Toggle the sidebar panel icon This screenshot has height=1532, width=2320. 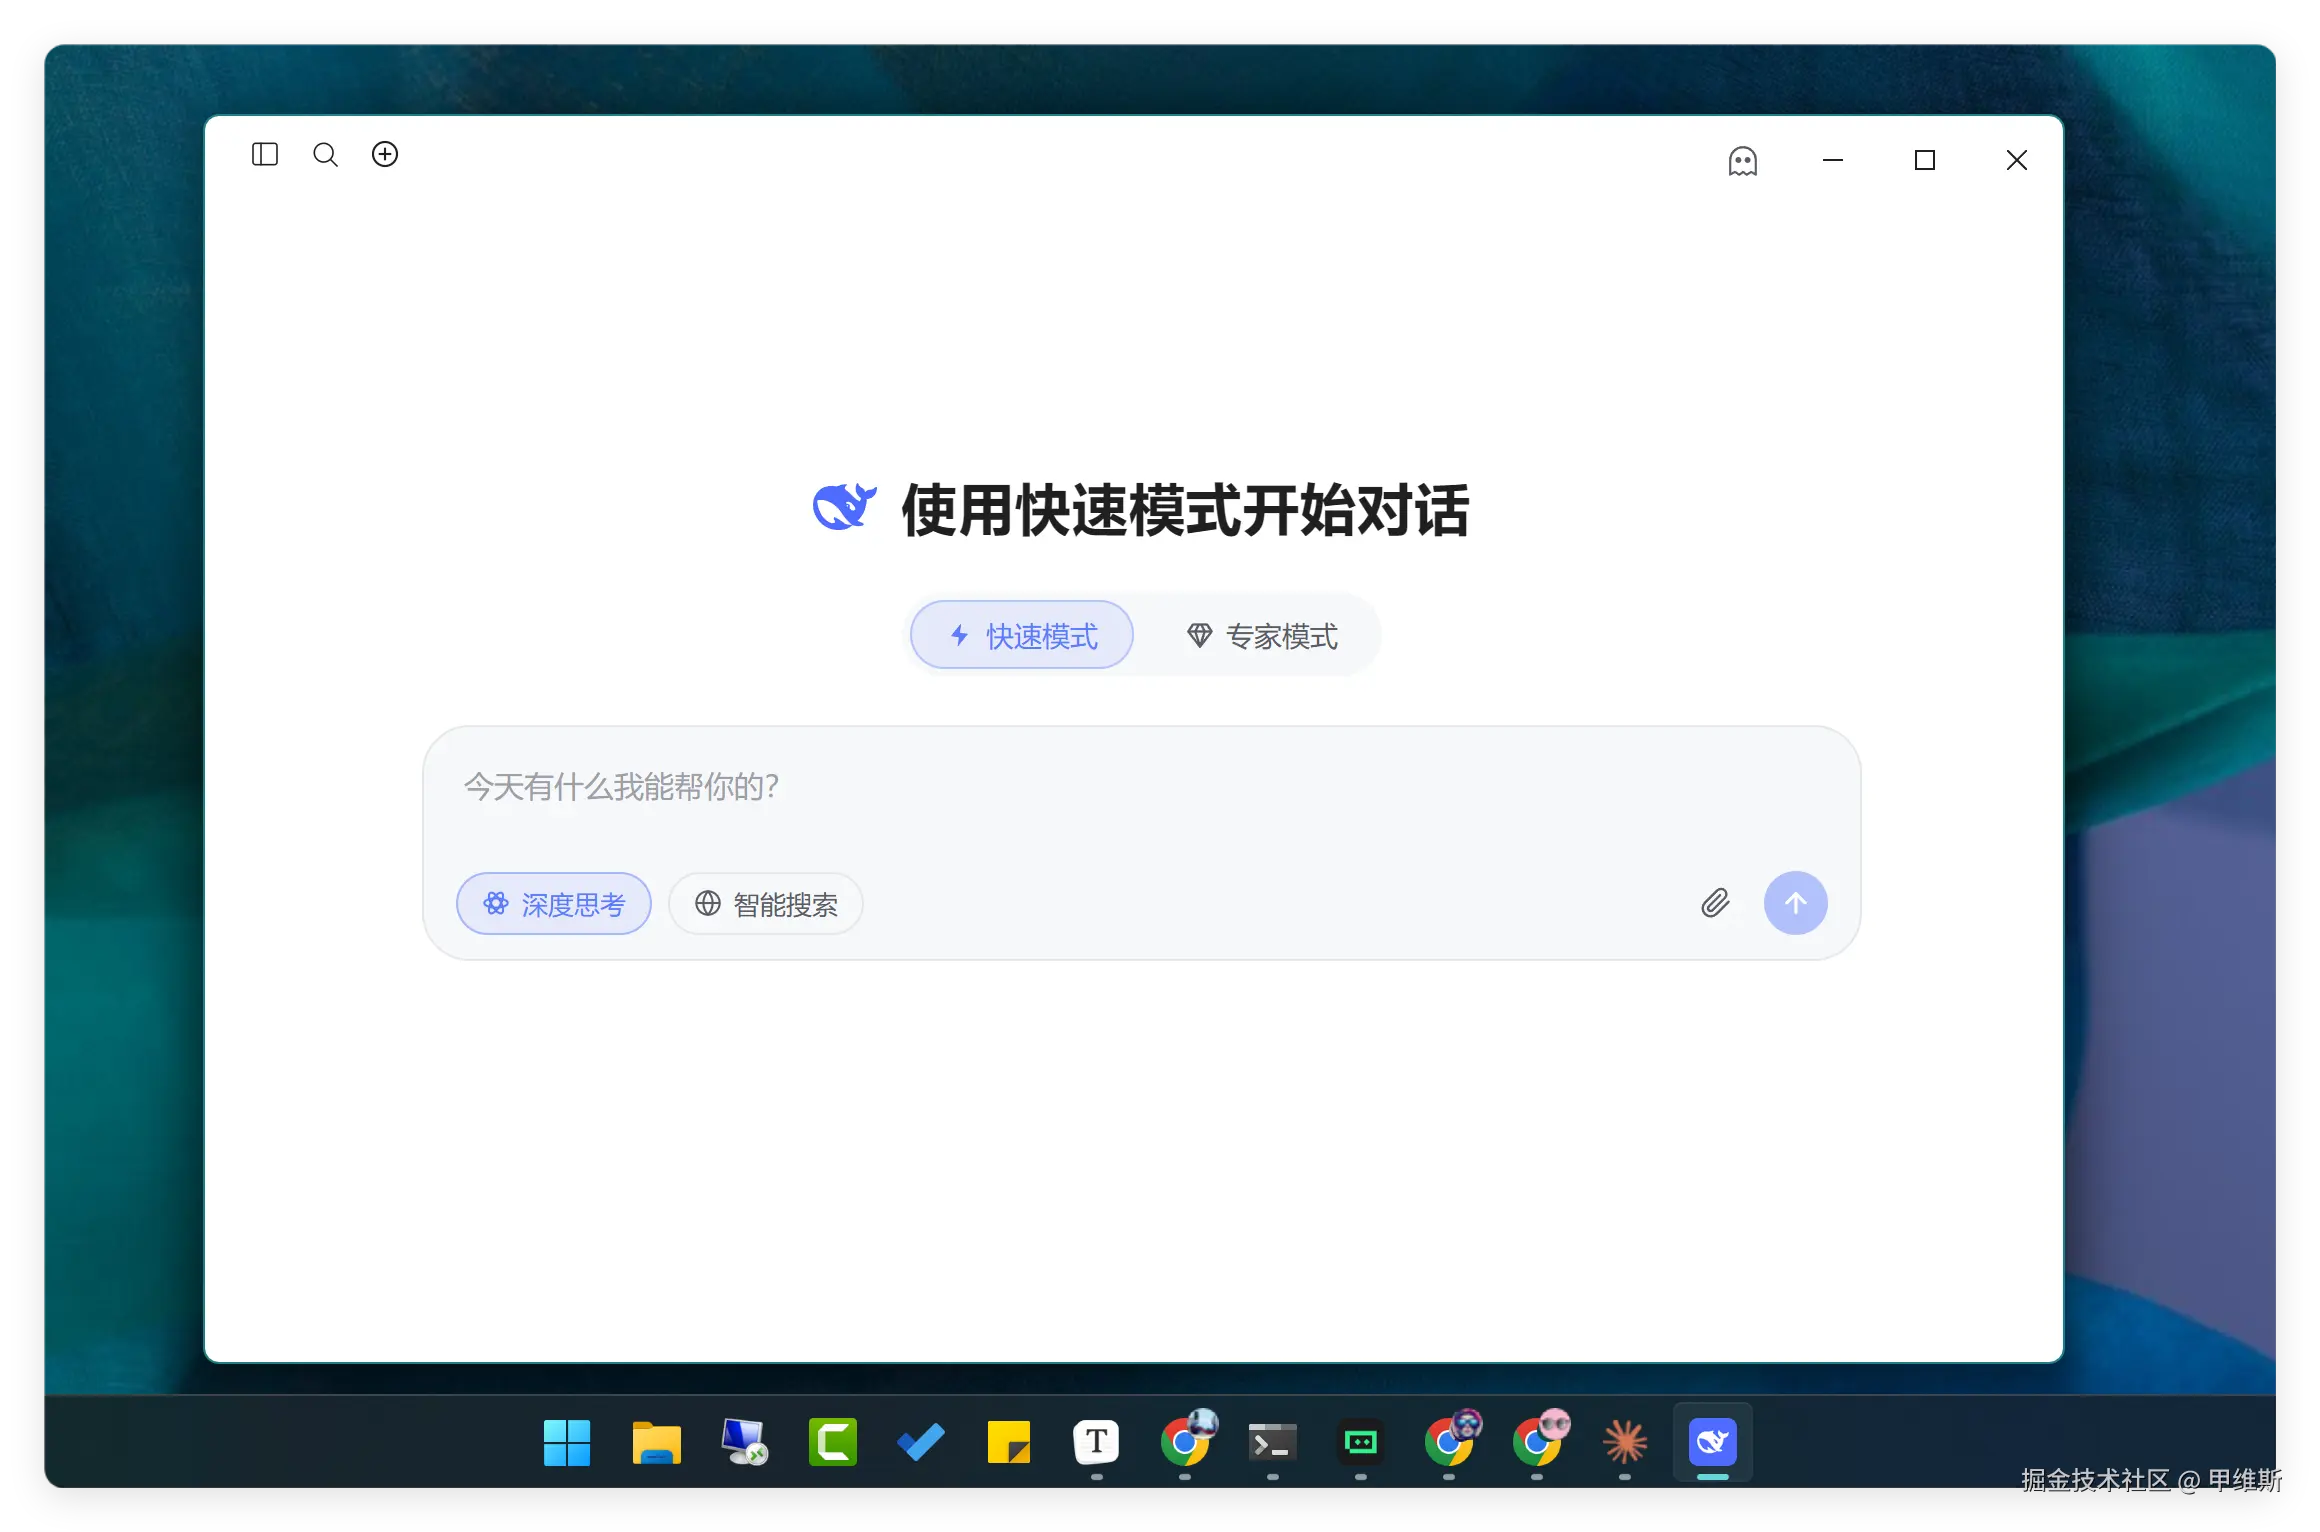pos(264,154)
